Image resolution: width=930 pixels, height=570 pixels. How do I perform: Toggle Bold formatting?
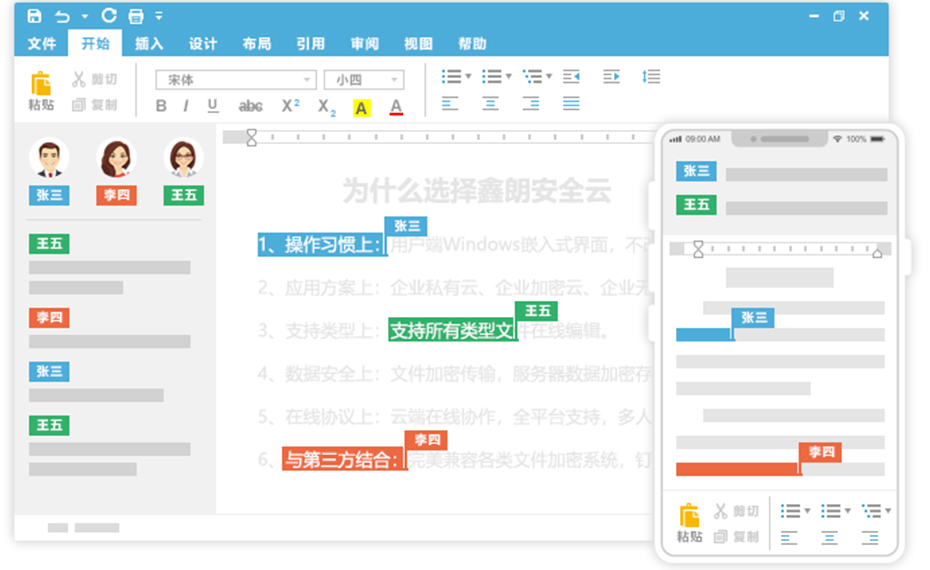pyautogui.click(x=162, y=106)
